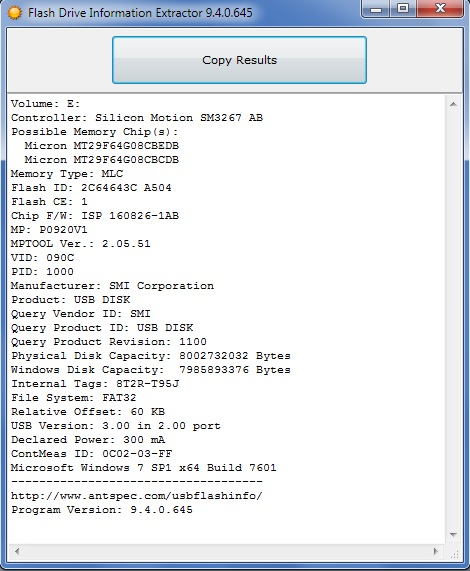
Task: Click the 'VID: 090C' line
Action: [43, 257]
